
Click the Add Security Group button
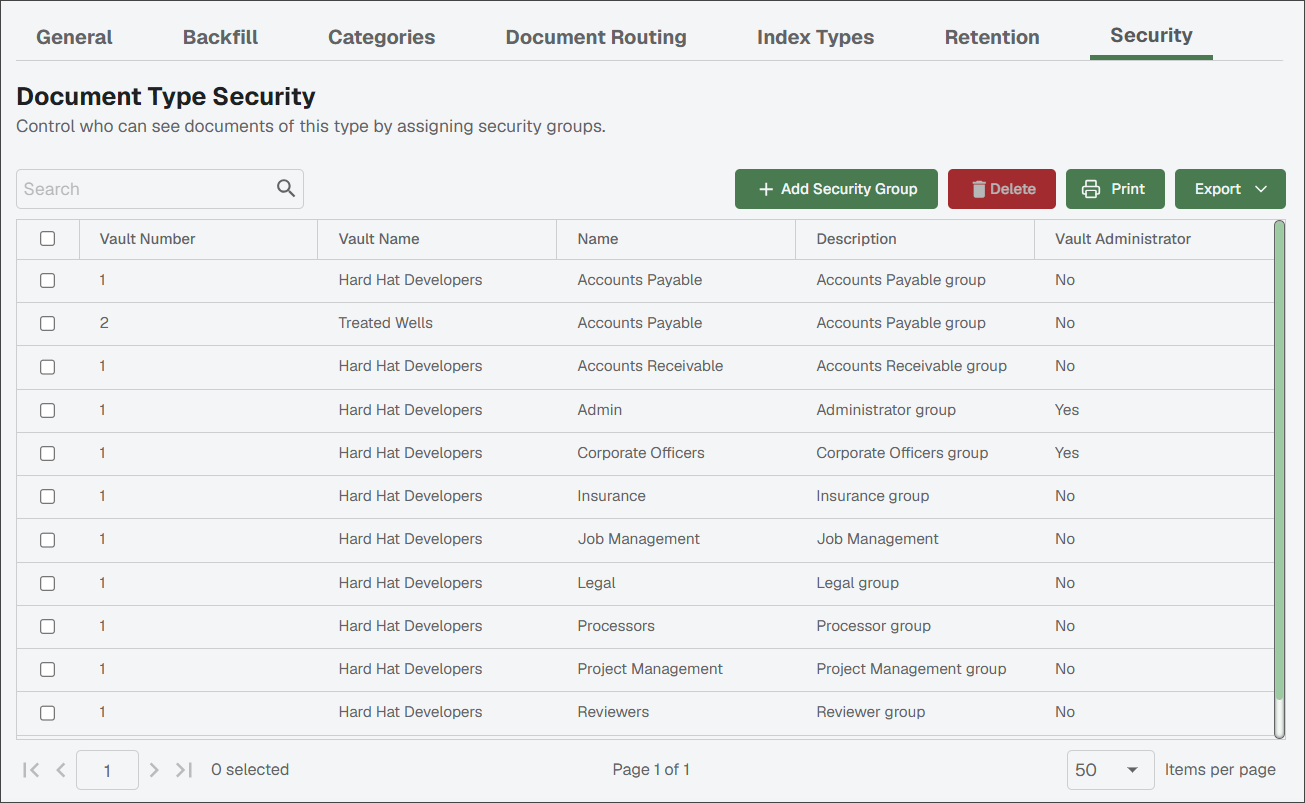click(x=836, y=189)
